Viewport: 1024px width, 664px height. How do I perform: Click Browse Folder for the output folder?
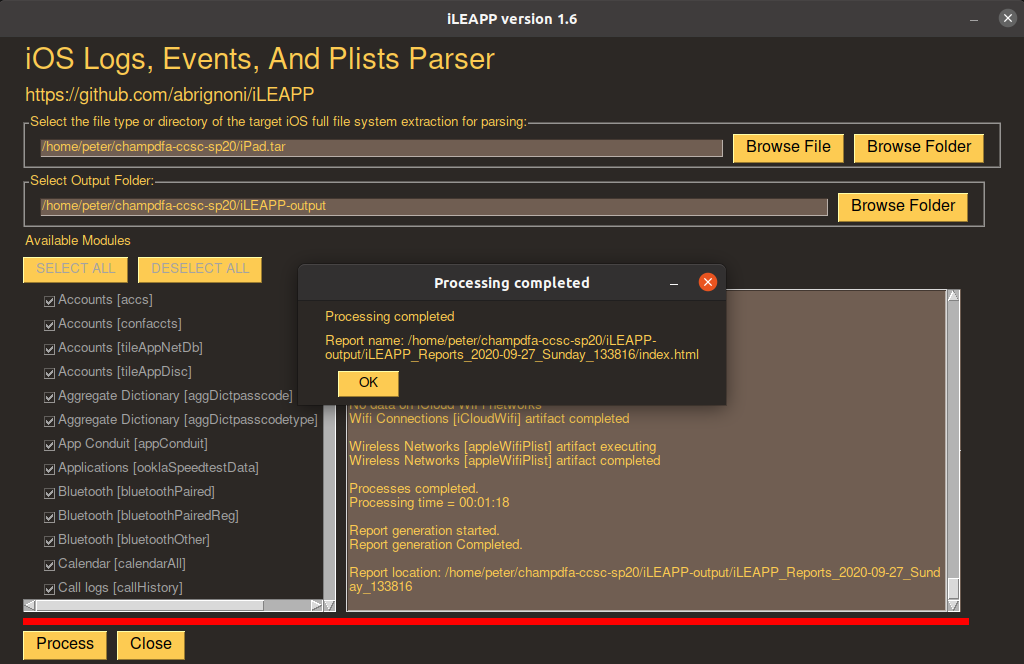coord(903,206)
